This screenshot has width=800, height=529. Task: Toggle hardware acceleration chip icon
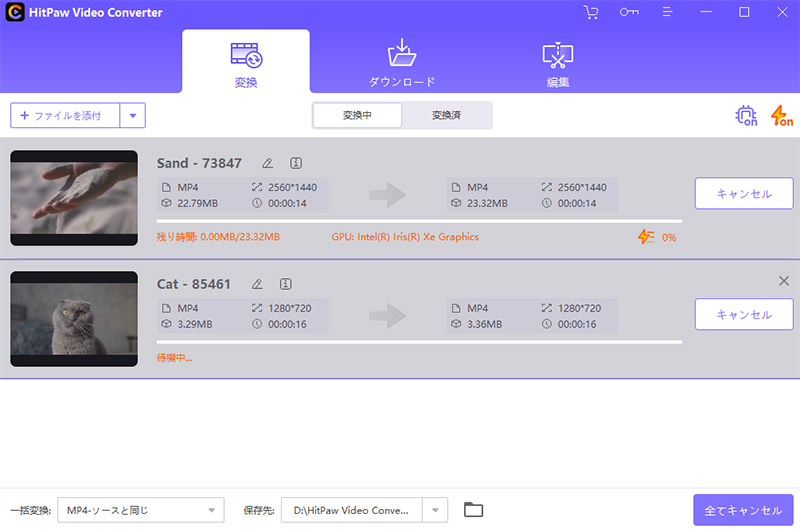click(x=746, y=116)
